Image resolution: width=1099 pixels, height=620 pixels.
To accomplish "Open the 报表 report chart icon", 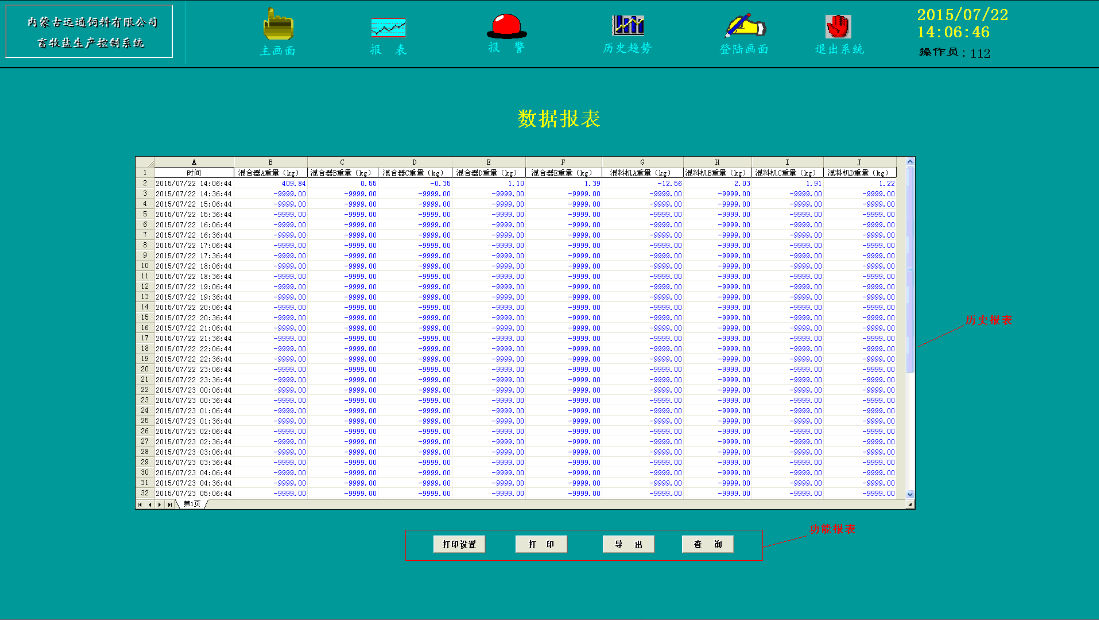I will [388, 28].
